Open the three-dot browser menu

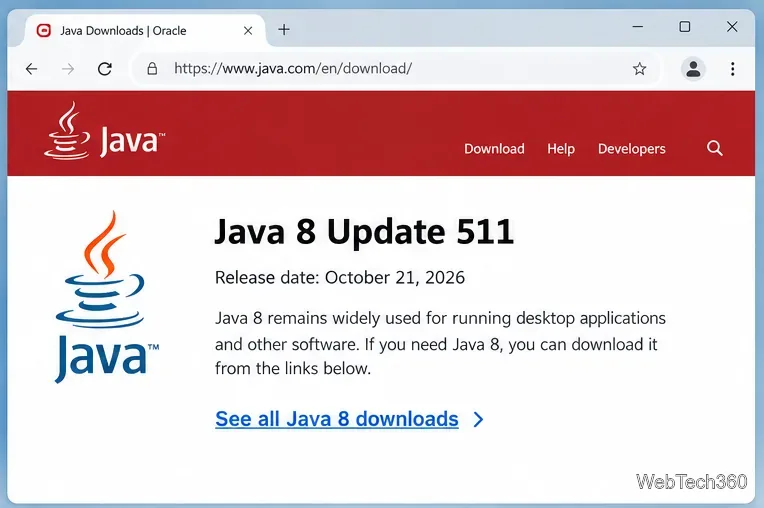[x=732, y=69]
